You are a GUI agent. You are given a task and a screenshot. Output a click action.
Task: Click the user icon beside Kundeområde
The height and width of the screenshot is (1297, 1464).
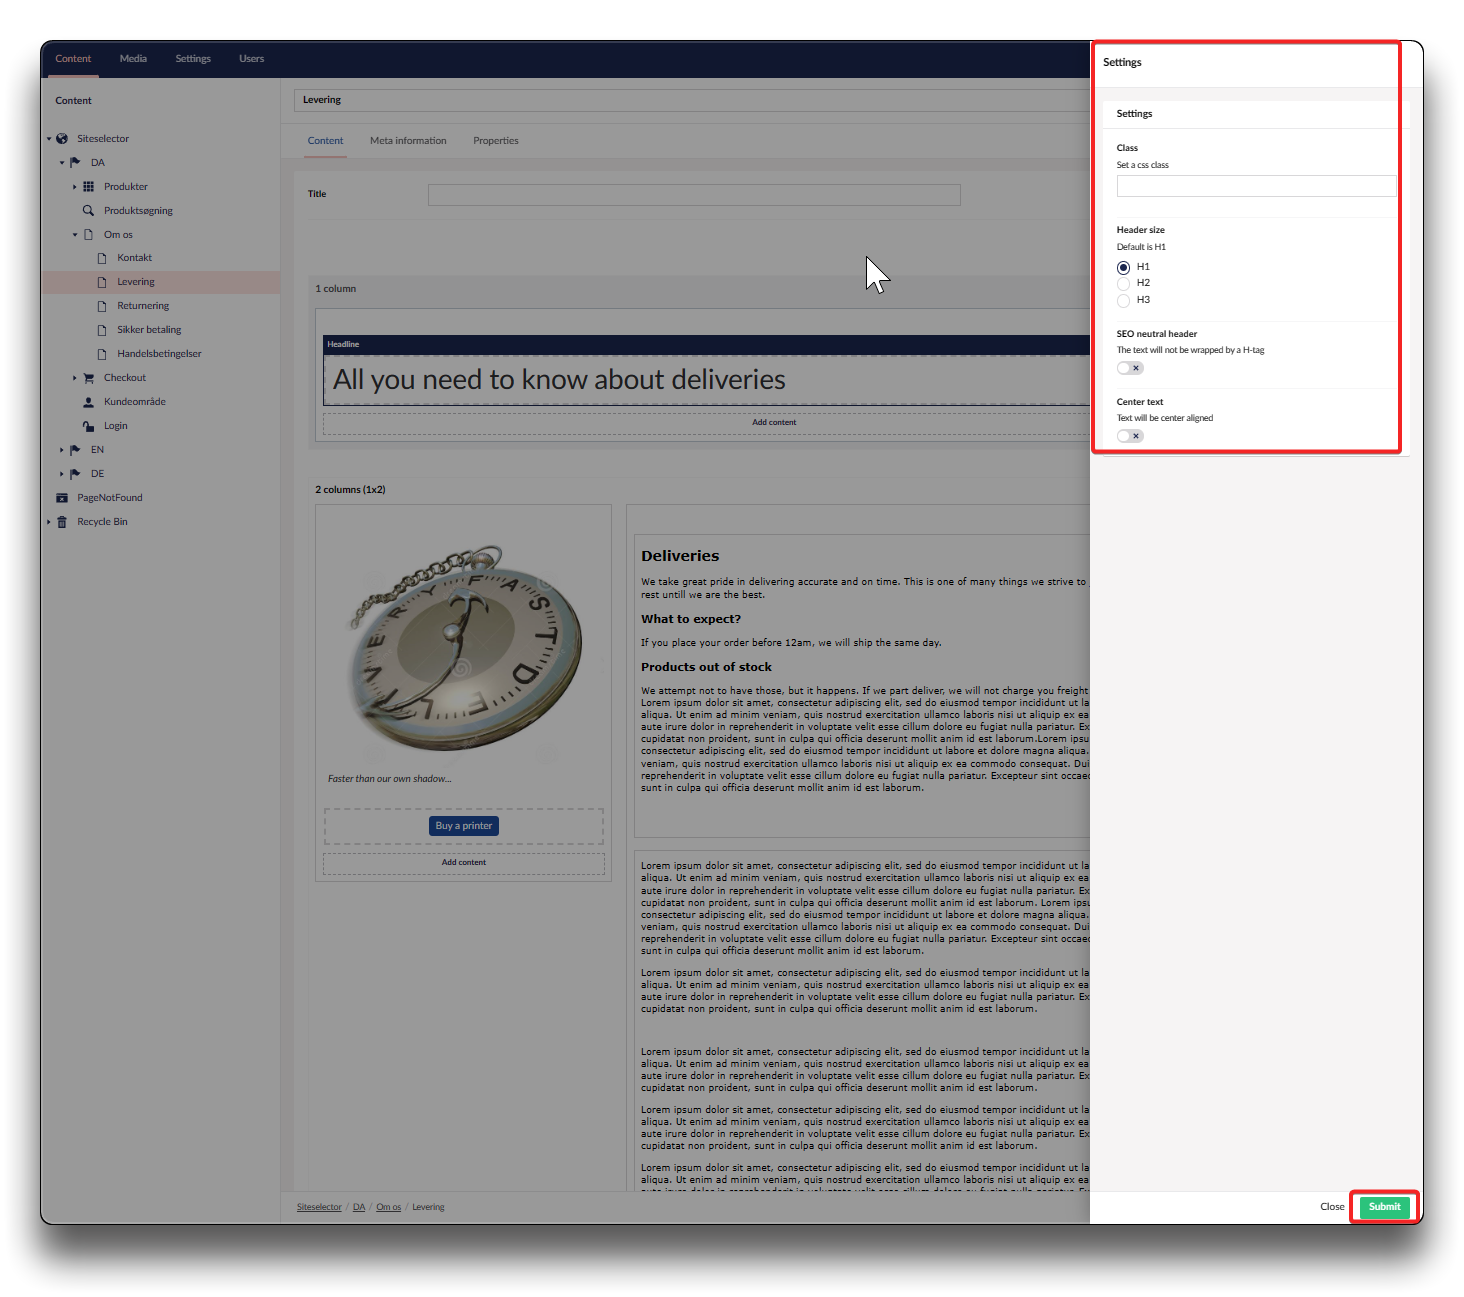pyautogui.click(x=89, y=402)
